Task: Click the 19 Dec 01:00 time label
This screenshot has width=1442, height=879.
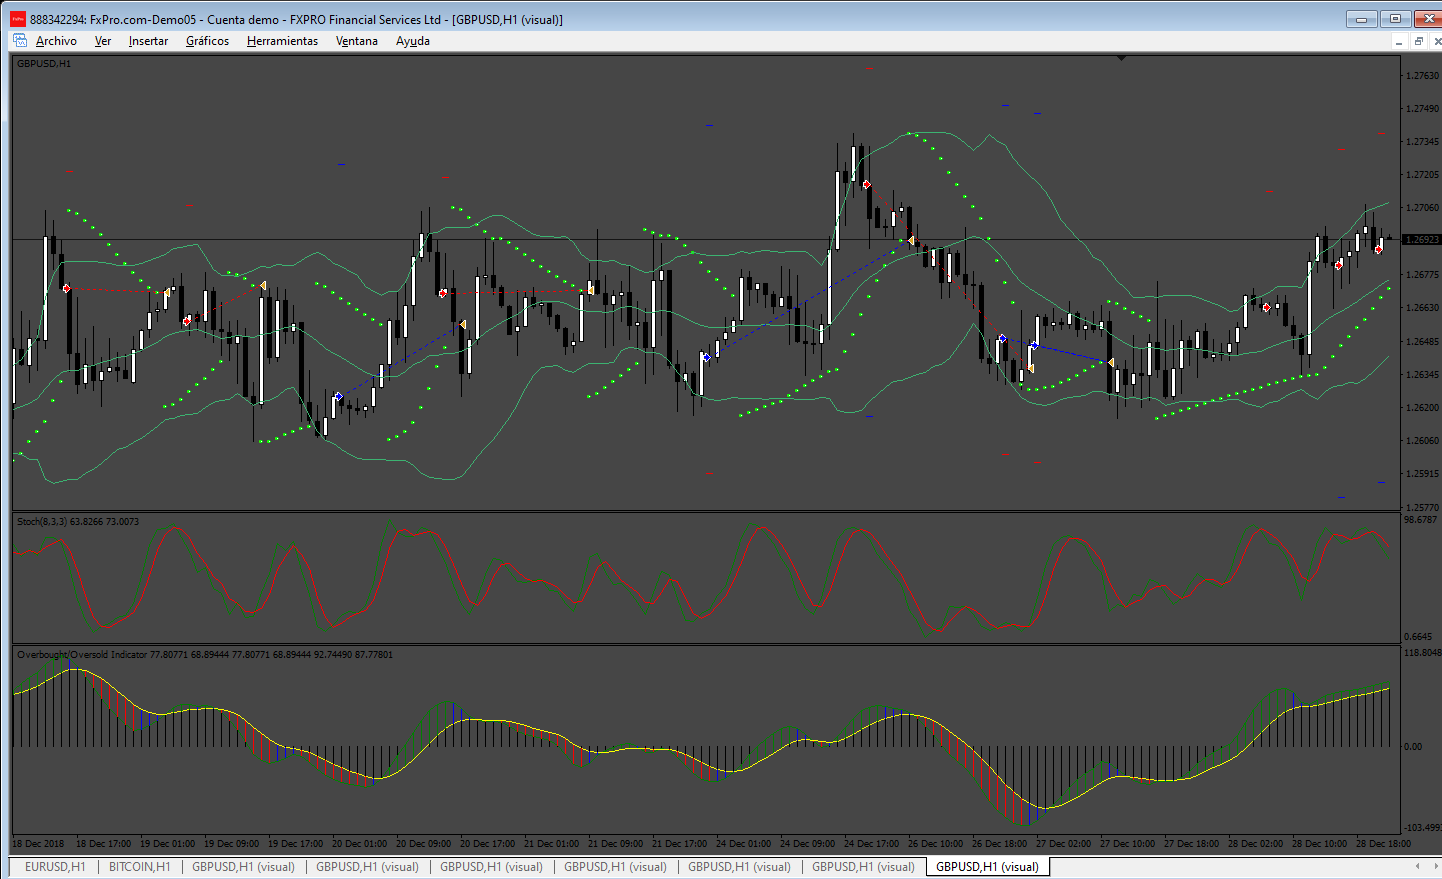Action: [x=168, y=844]
